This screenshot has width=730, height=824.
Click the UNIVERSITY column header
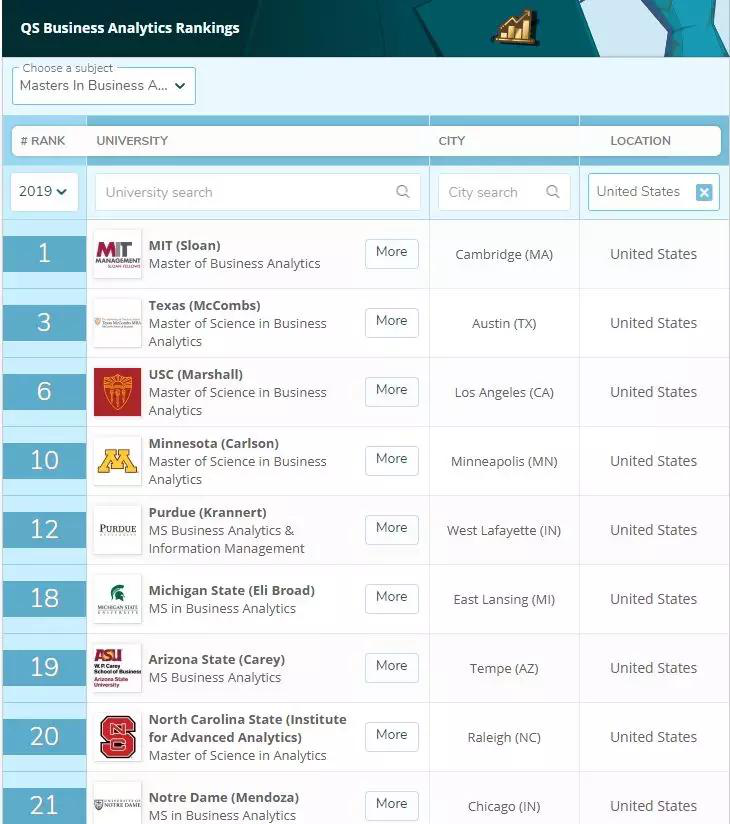(x=132, y=141)
